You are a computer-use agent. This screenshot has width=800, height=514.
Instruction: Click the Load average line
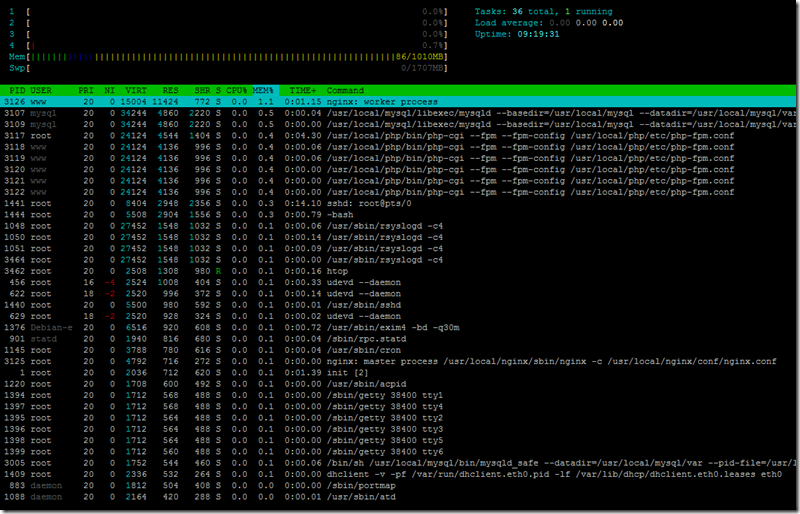click(548, 23)
